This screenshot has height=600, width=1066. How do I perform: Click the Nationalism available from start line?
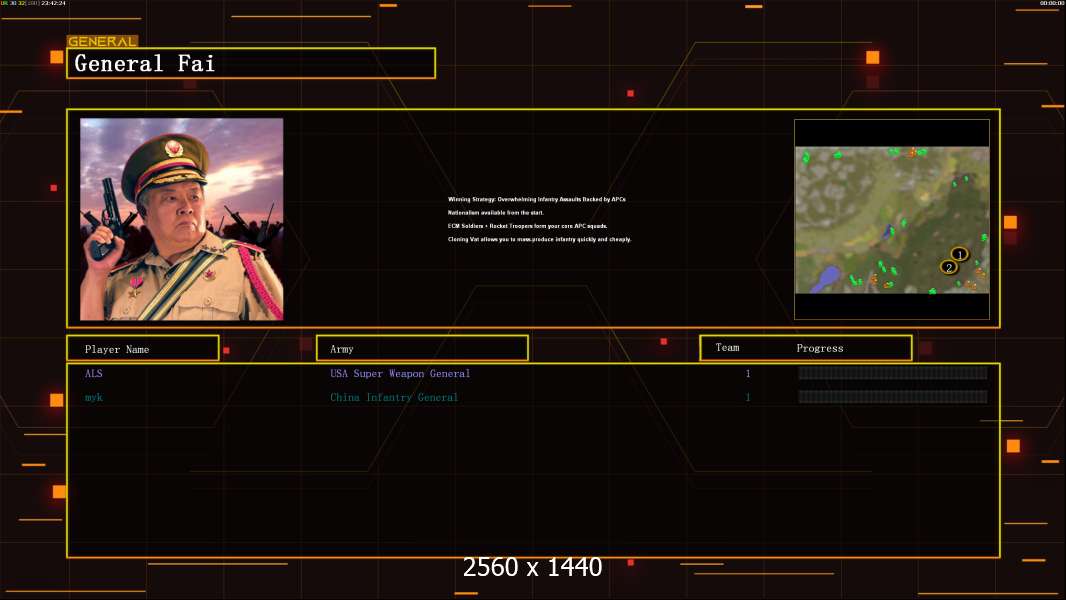pos(496,213)
